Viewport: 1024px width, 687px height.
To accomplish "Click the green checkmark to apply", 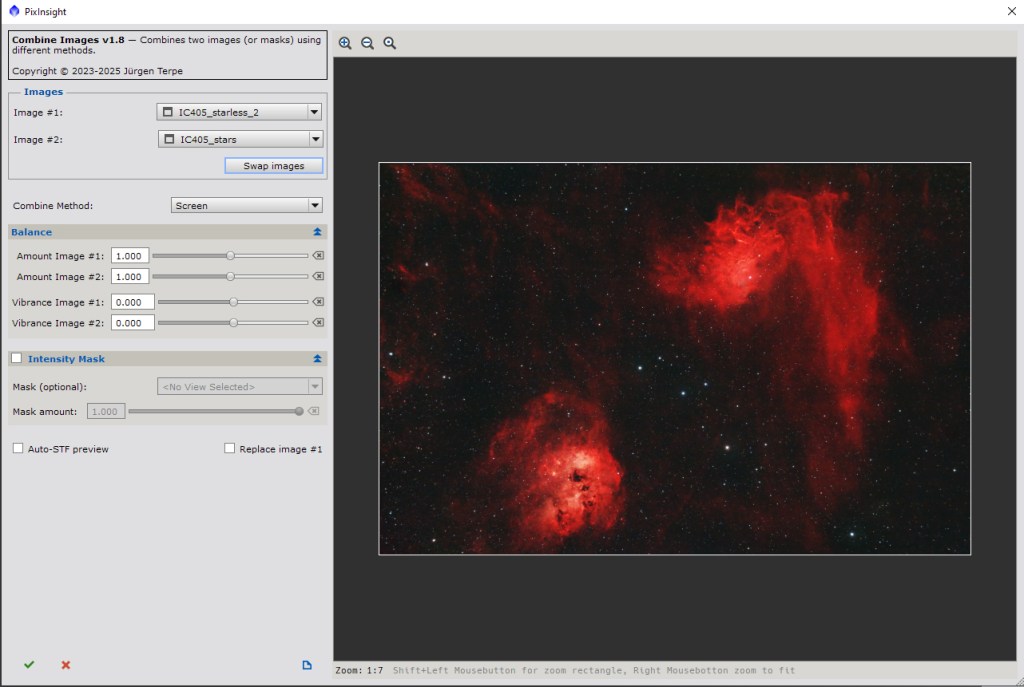I will coord(29,665).
